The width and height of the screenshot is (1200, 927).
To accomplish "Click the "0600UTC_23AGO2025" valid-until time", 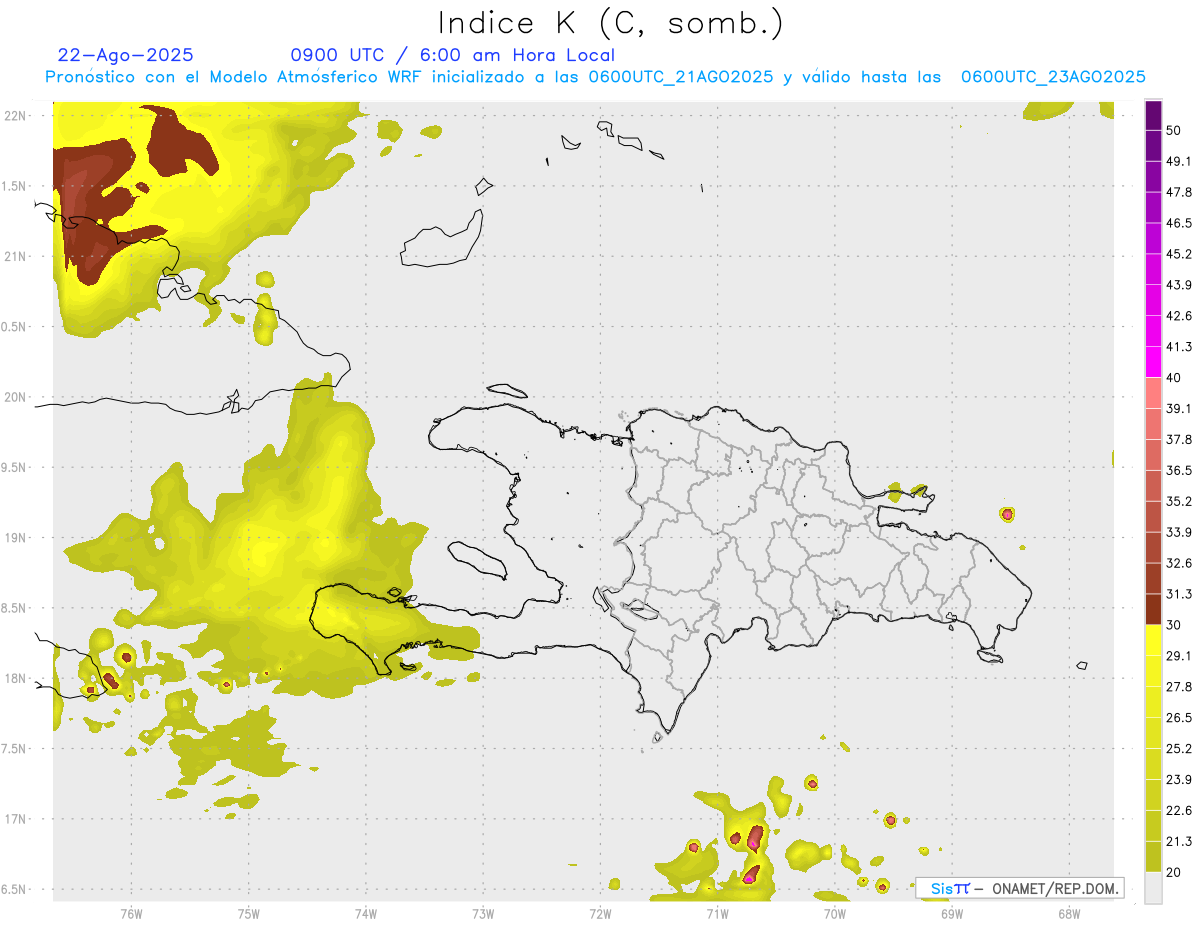I will (1053, 77).
